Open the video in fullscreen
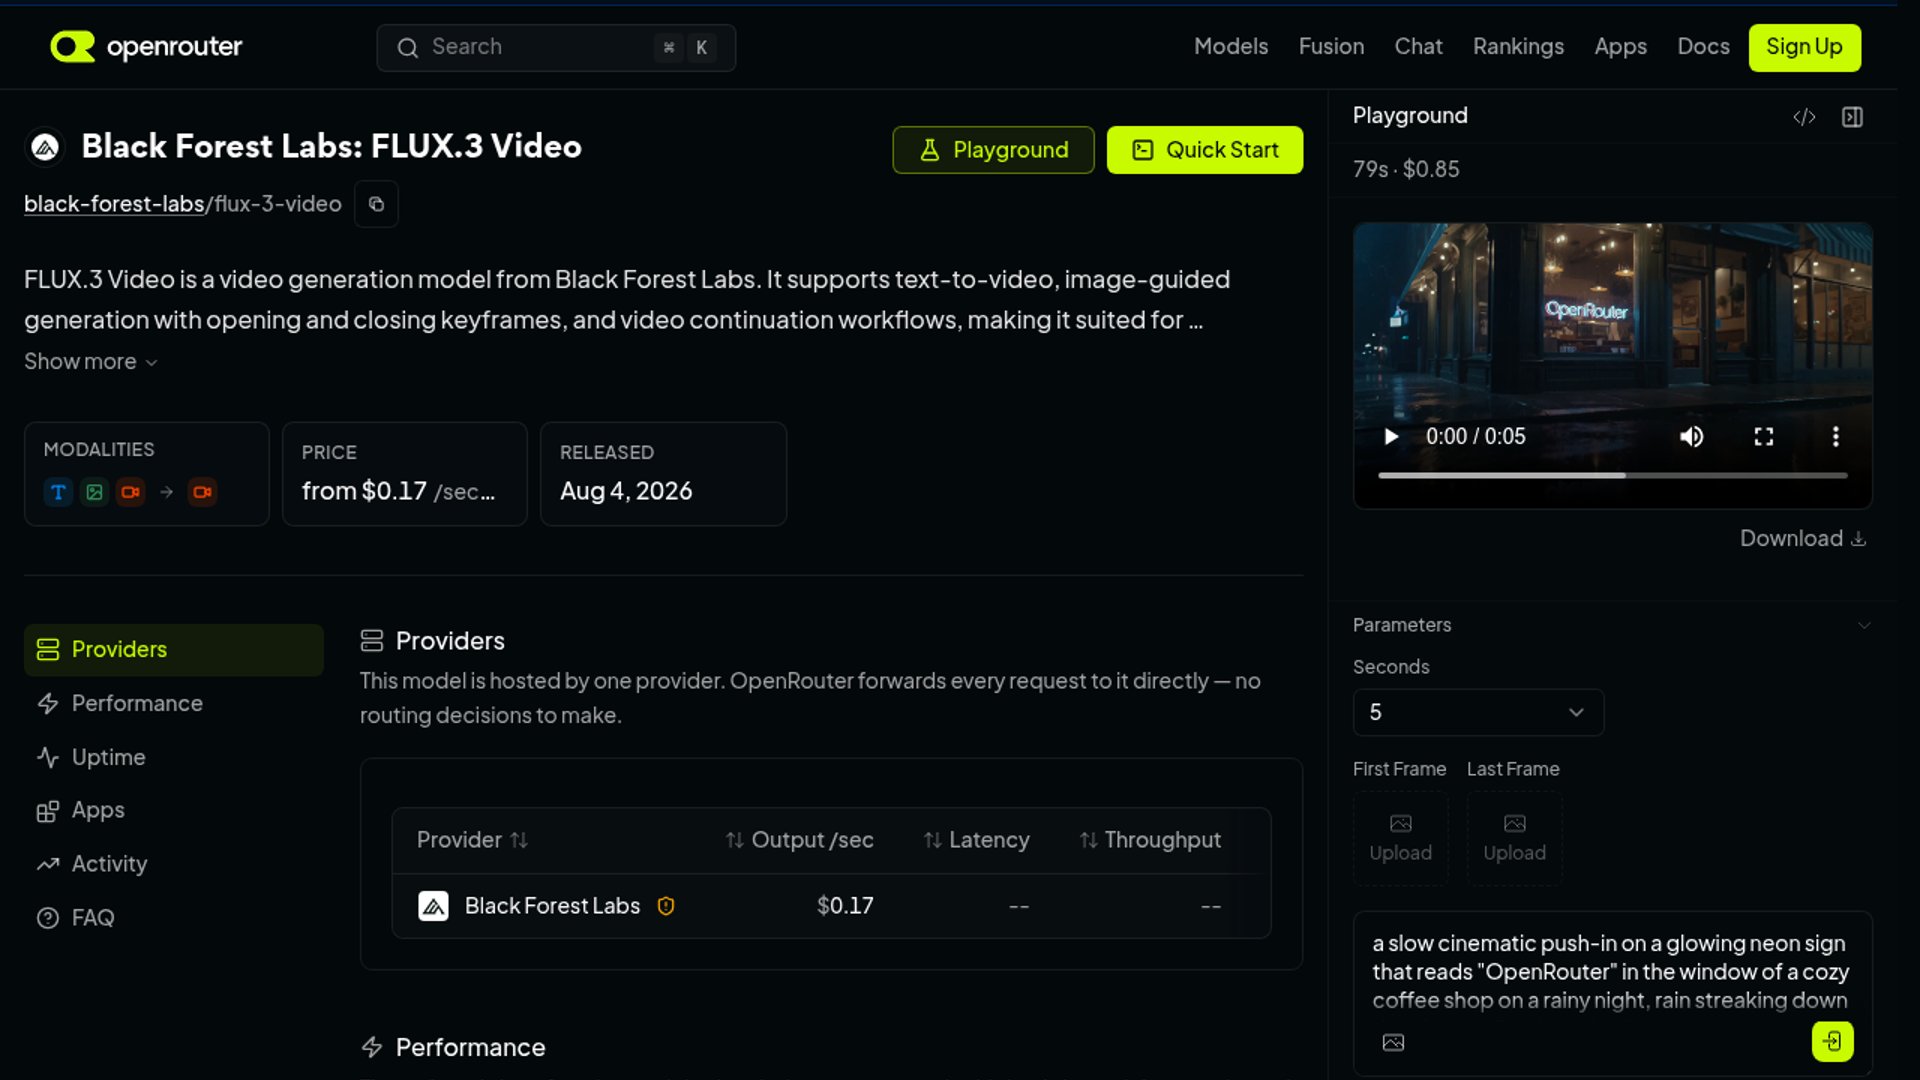The width and height of the screenshot is (1920, 1080). point(1764,437)
